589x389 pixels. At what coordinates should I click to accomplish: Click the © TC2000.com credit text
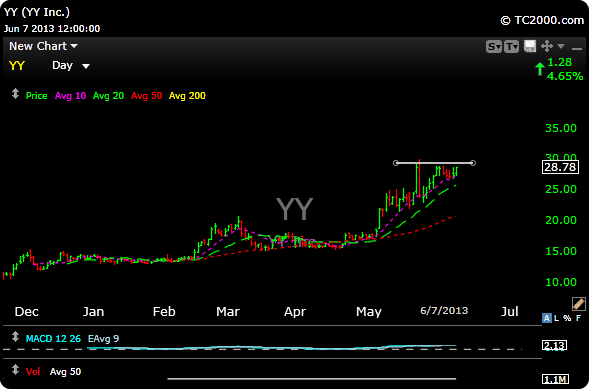tap(542, 20)
